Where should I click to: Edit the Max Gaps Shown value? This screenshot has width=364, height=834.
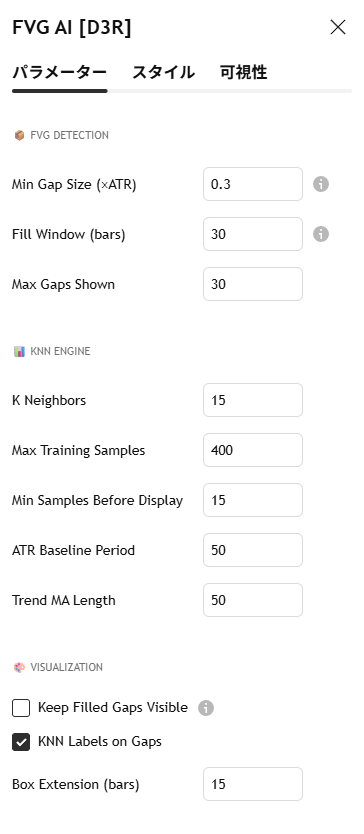pos(253,284)
